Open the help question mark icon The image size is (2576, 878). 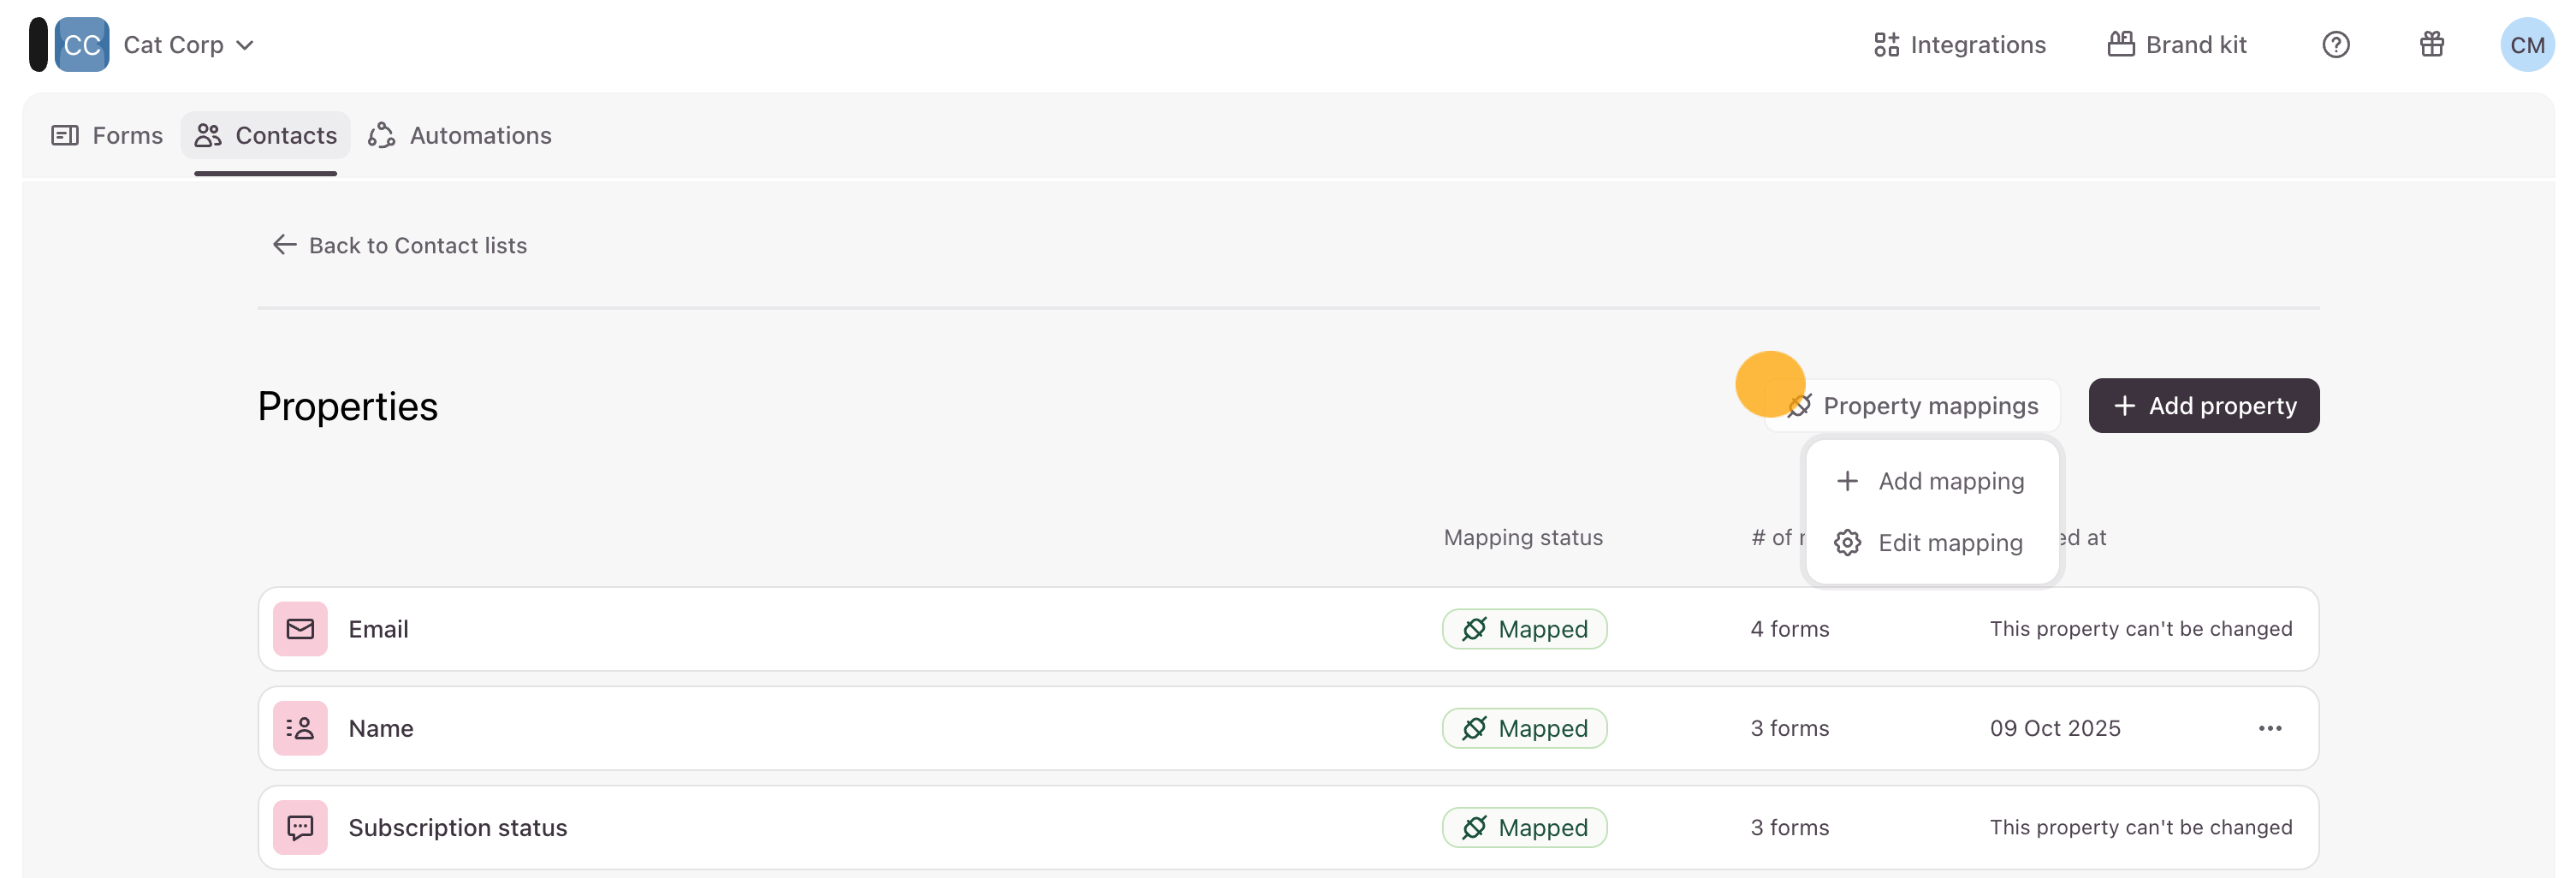point(2335,45)
